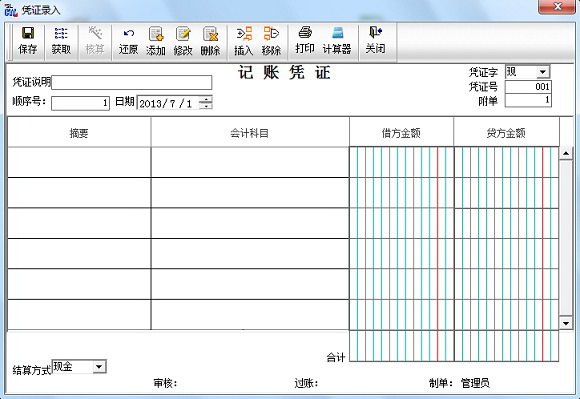The image size is (580, 399).
Task: Click the grid scrollbar down arrow
Action: coord(566,323)
